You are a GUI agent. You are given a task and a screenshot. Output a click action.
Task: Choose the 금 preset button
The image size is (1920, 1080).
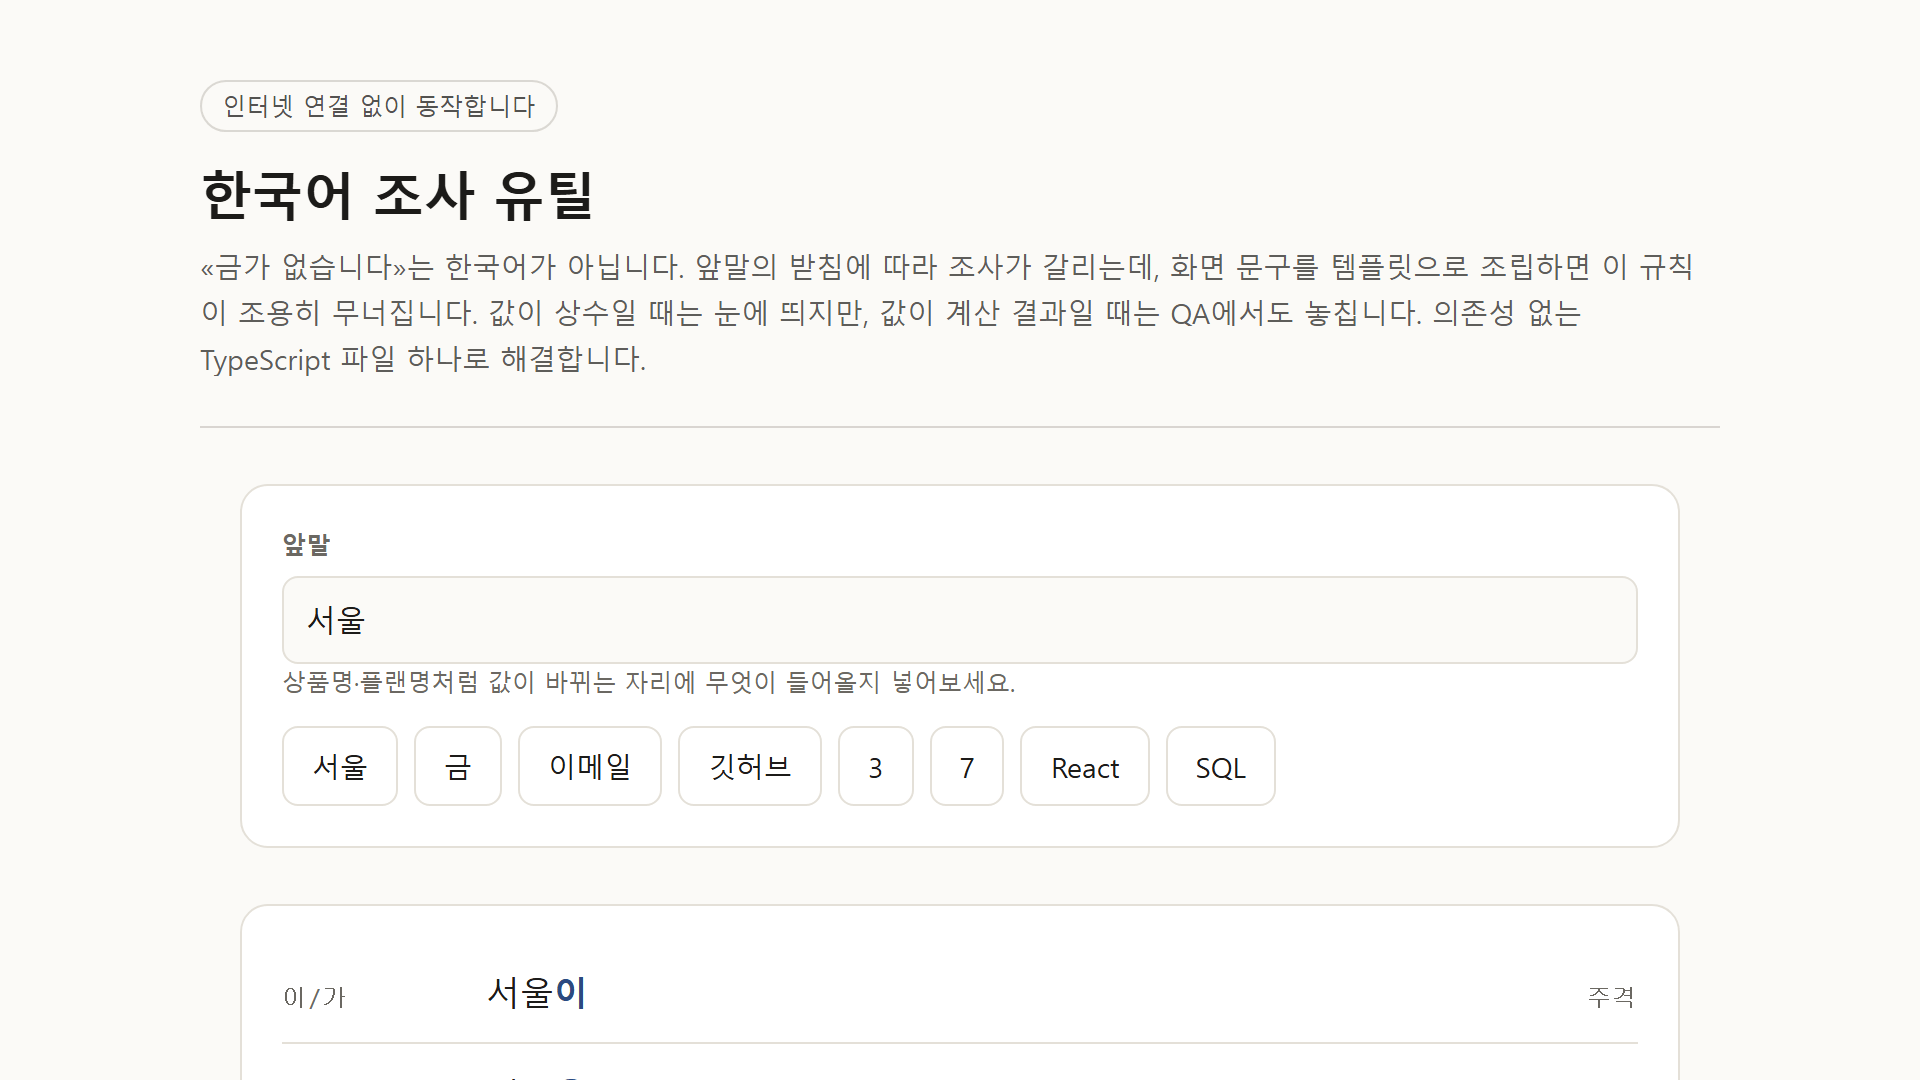[x=458, y=766]
